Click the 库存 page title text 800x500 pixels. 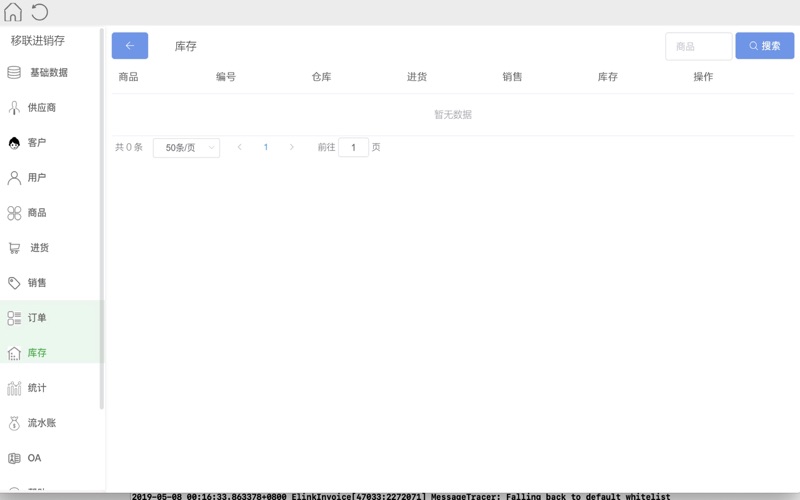tap(186, 46)
